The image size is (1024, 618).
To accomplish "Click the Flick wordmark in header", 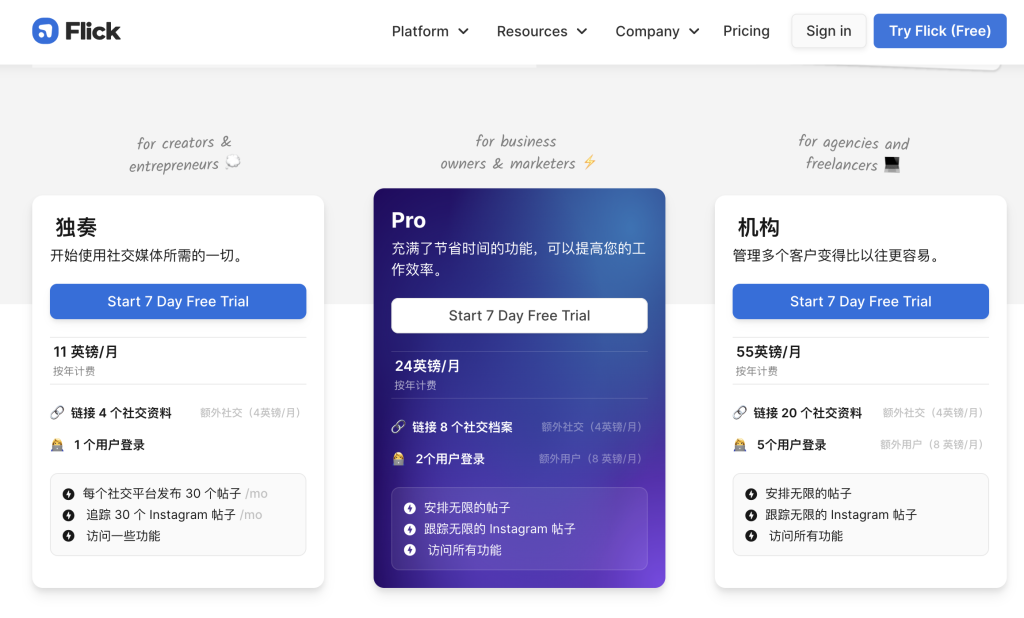I will [93, 31].
